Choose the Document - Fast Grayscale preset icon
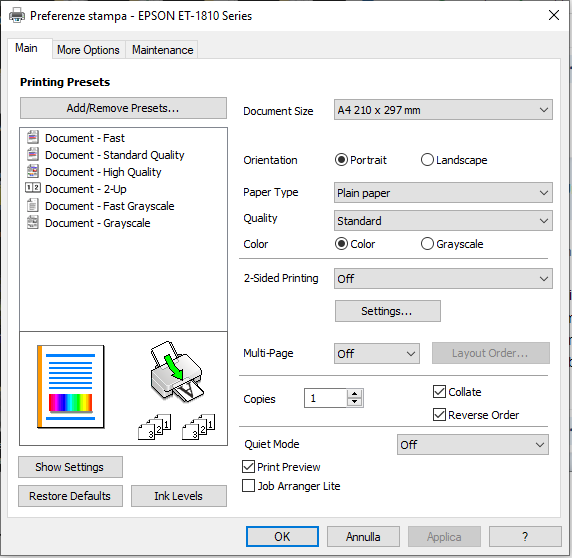572x558 pixels. tap(32, 205)
